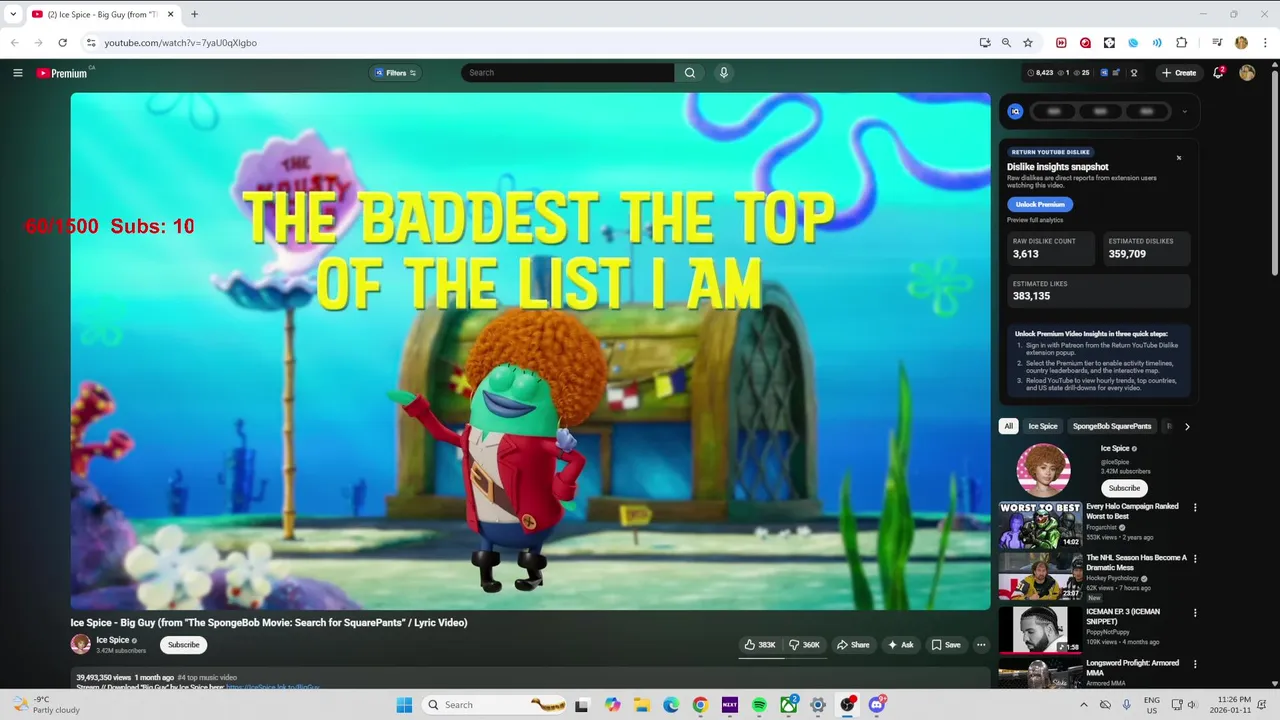
Task: Click Preview full analytics link
Action: (x=1035, y=220)
